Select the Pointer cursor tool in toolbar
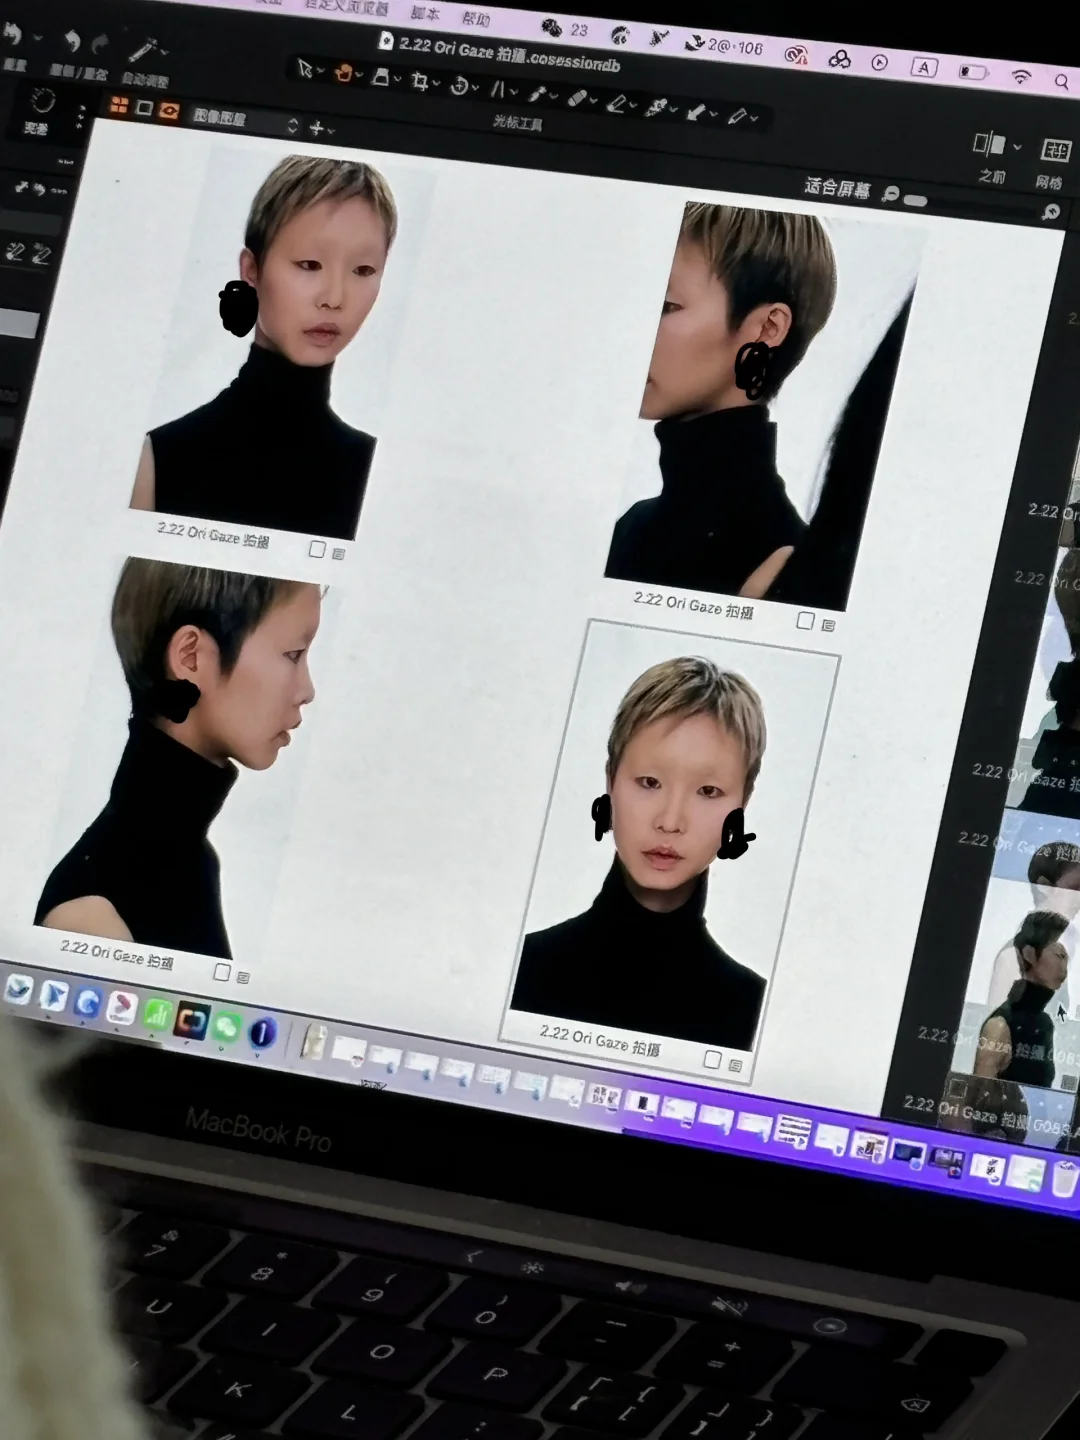Screen dimensions: 1080x1440 pyautogui.click(x=304, y=68)
